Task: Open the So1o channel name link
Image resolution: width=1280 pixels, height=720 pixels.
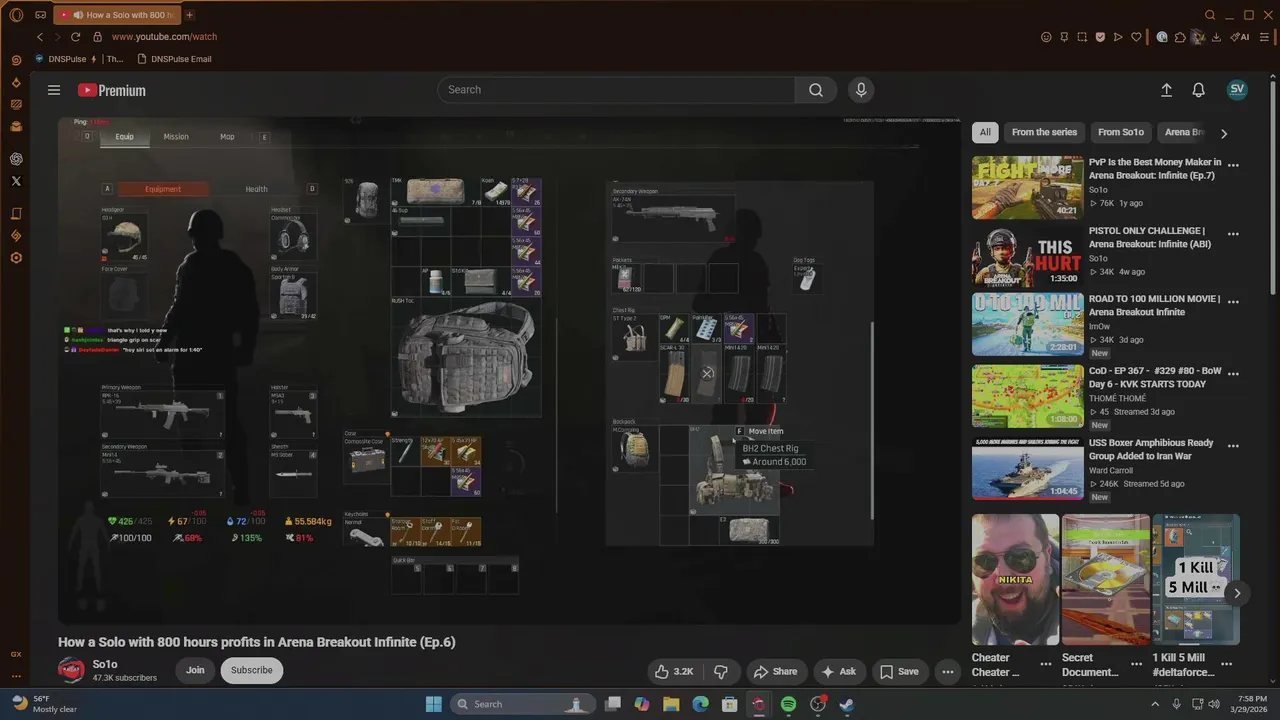Action: (x=105, y=664)
